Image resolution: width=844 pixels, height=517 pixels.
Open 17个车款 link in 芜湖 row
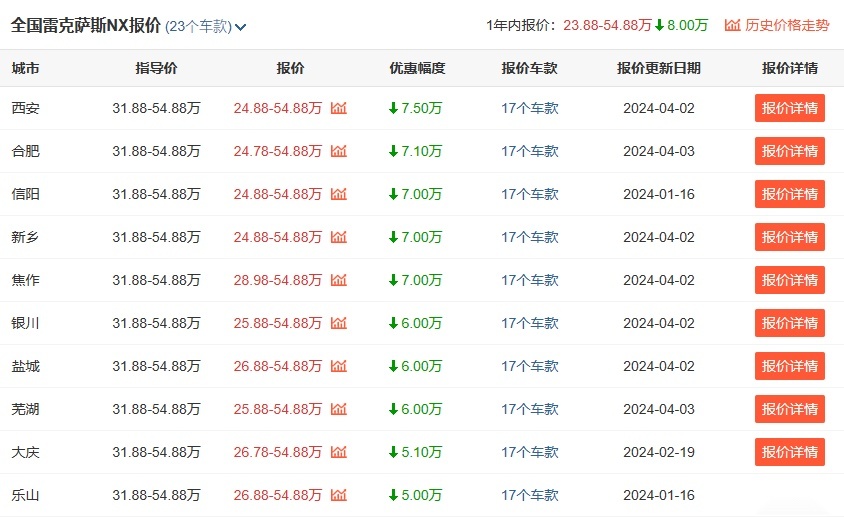point(530,410)
